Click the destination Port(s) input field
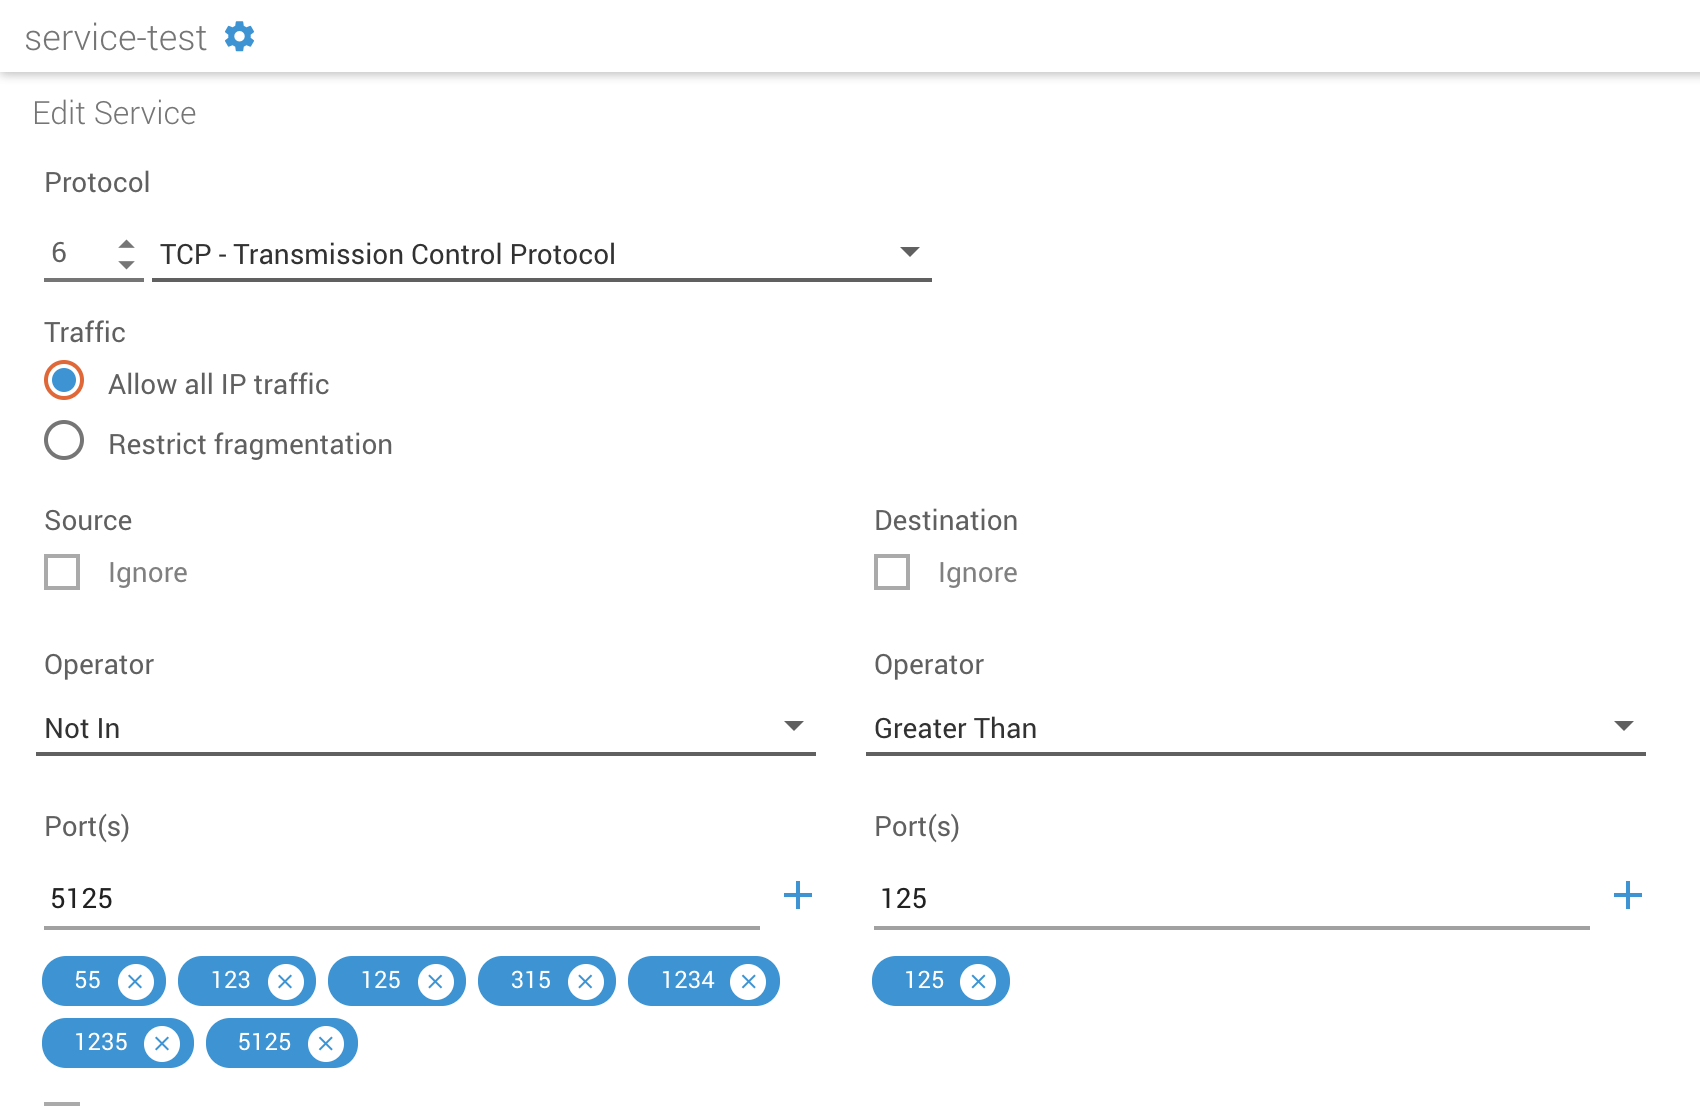Screen dimensions: 1700x1106 pos(1230,898)
